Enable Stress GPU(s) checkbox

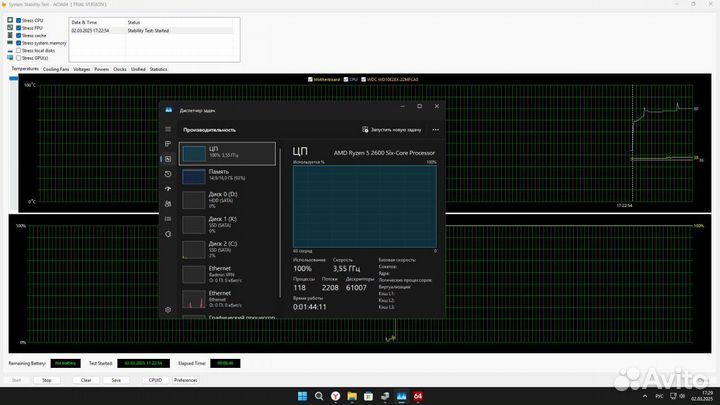point(18,58)
